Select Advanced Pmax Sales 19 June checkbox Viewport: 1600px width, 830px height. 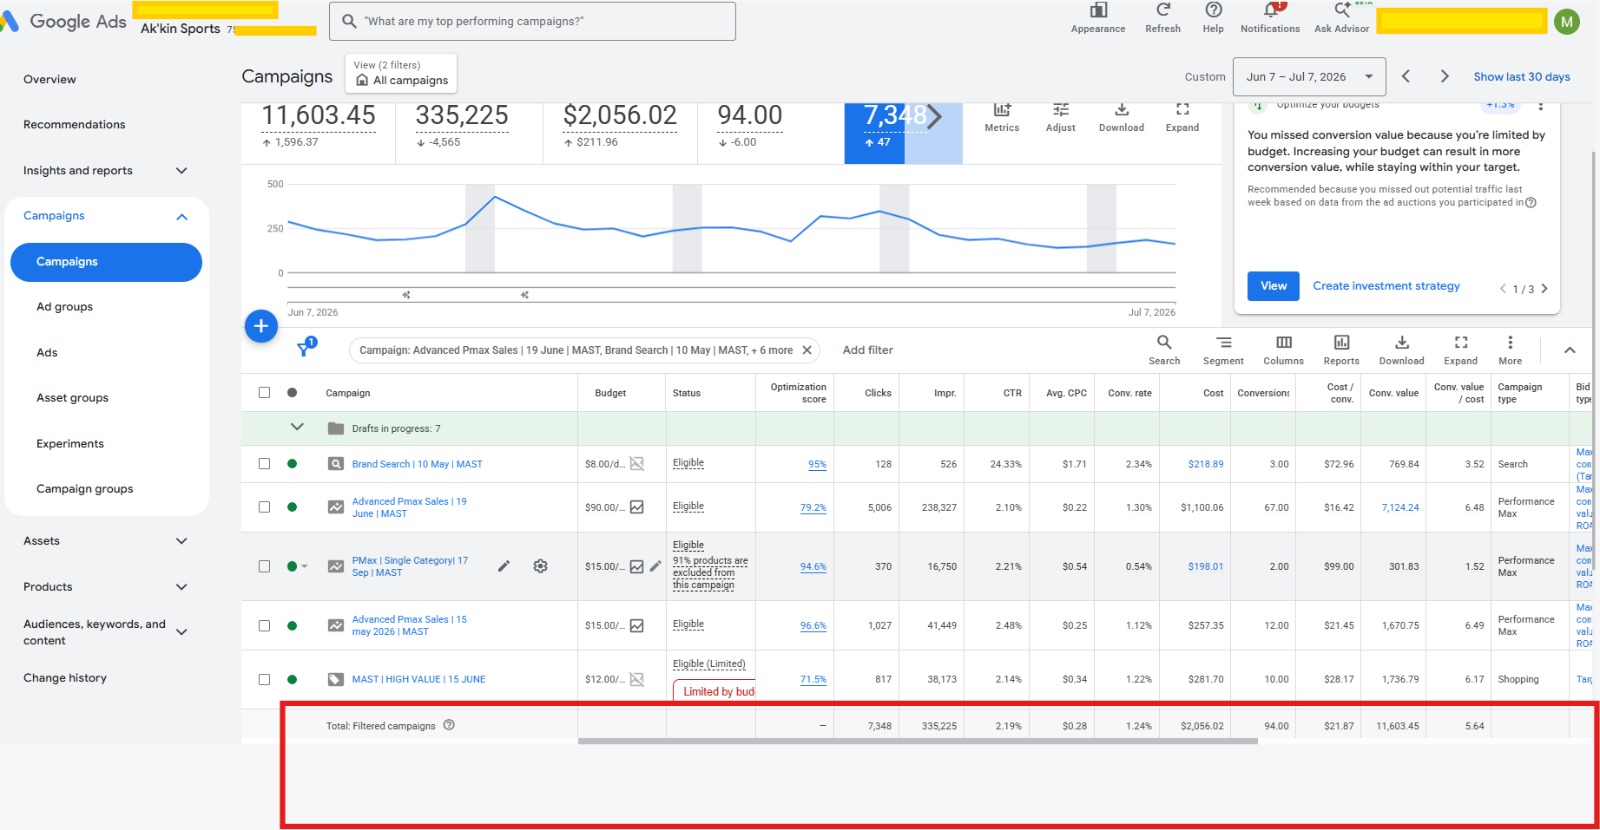click(x=264, y=507)
